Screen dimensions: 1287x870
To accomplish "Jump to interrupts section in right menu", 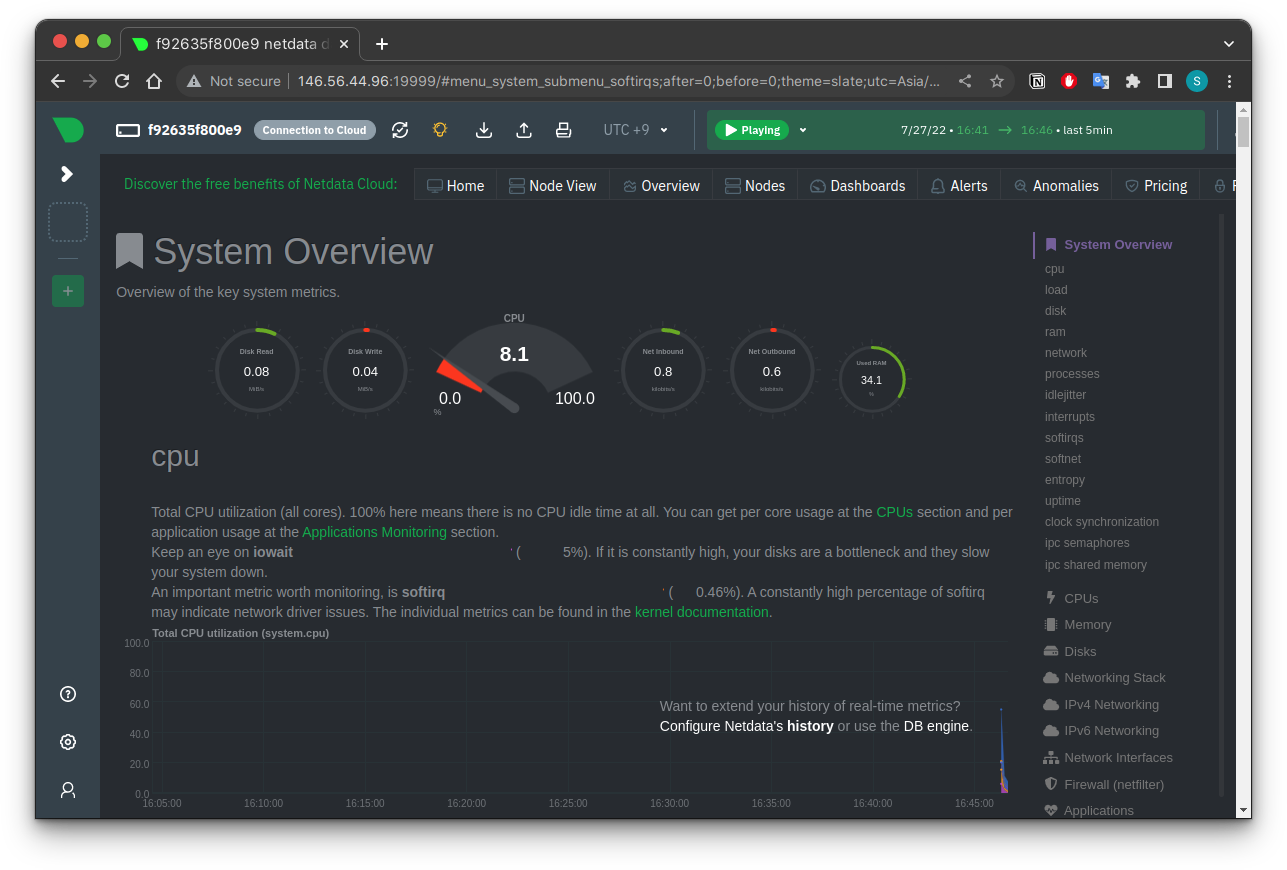I will (x=1070, y=417).
